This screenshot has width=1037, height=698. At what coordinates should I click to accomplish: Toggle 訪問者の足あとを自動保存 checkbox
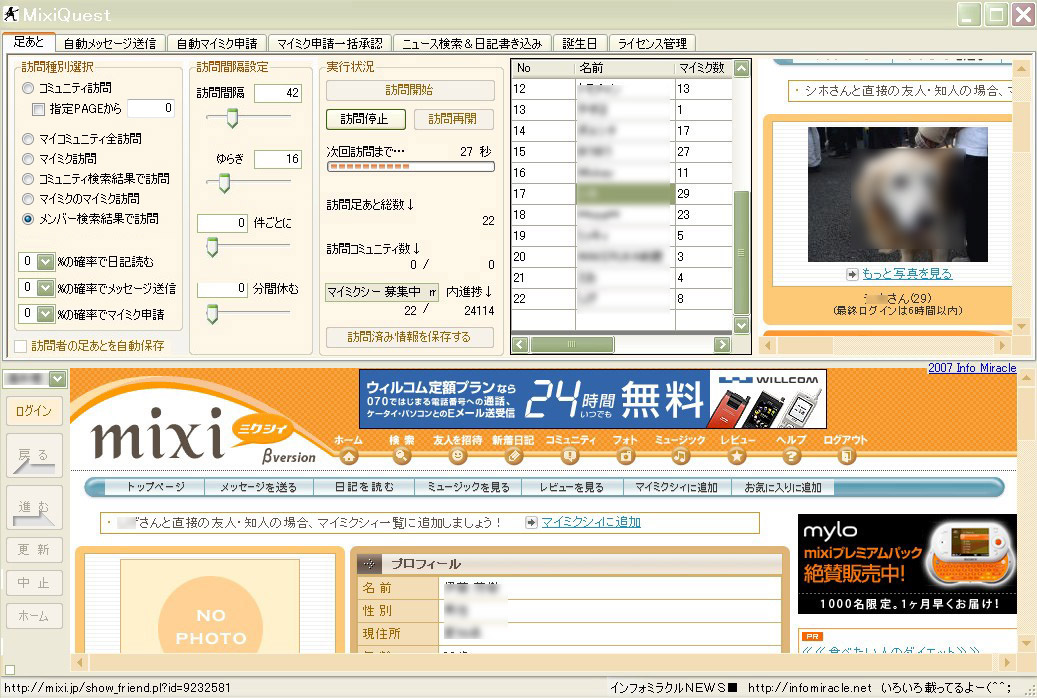(21, 346)
